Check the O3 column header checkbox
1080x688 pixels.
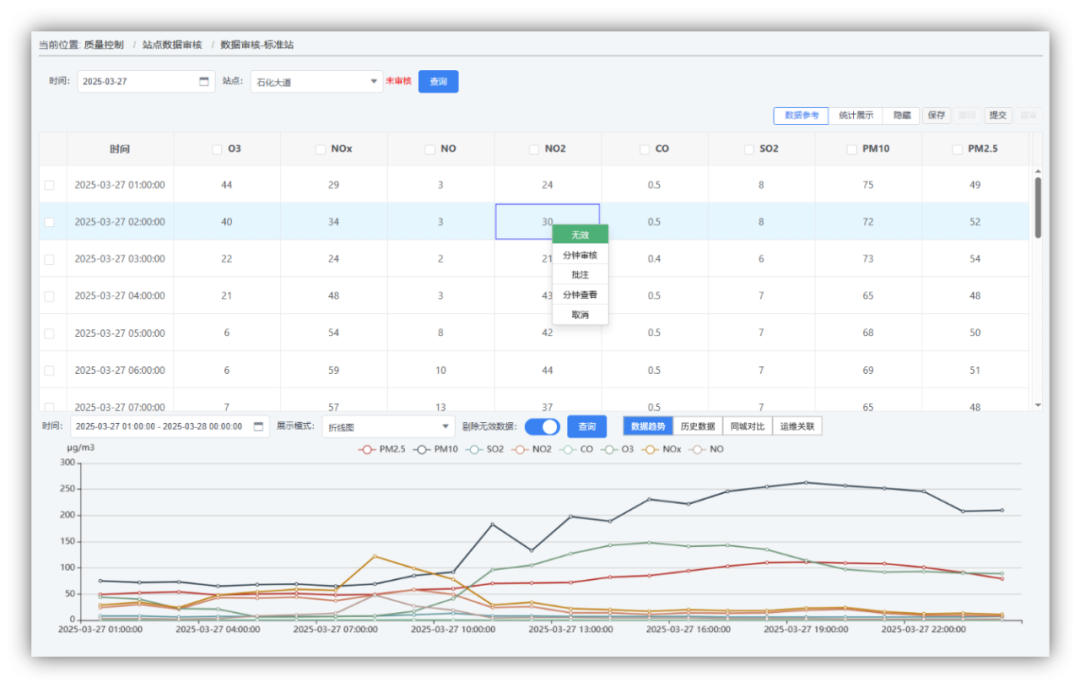click(217, 149)
